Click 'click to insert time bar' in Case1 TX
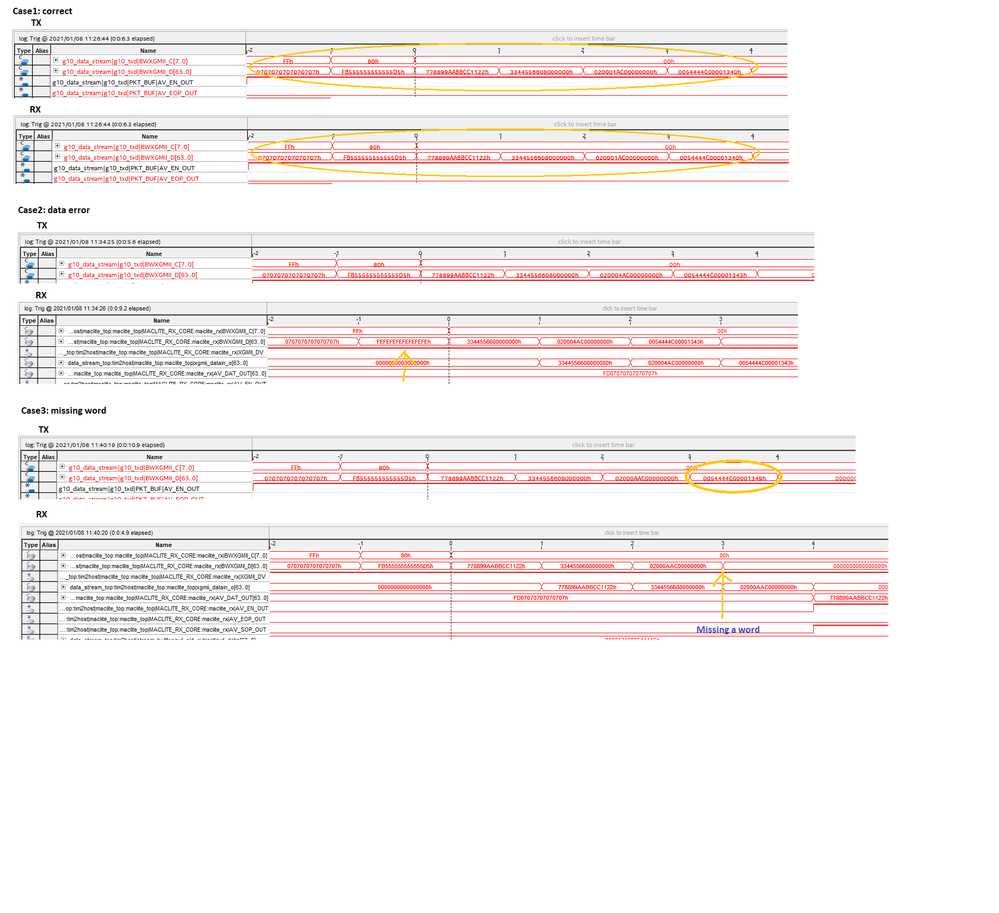Screen dimensions: 999x913 [584, 39]
